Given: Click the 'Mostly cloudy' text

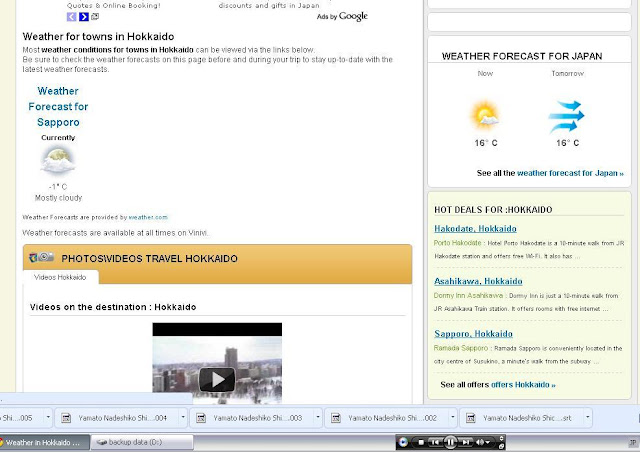Looking at the screenshot, I should (x=58, y=198).
